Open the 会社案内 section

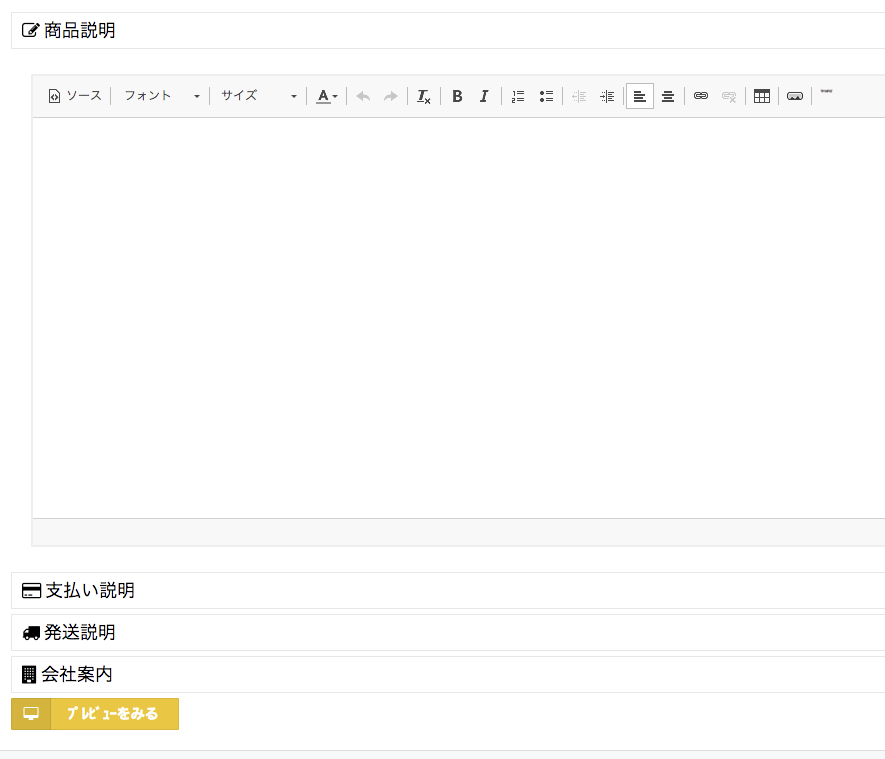click(77, 675)
